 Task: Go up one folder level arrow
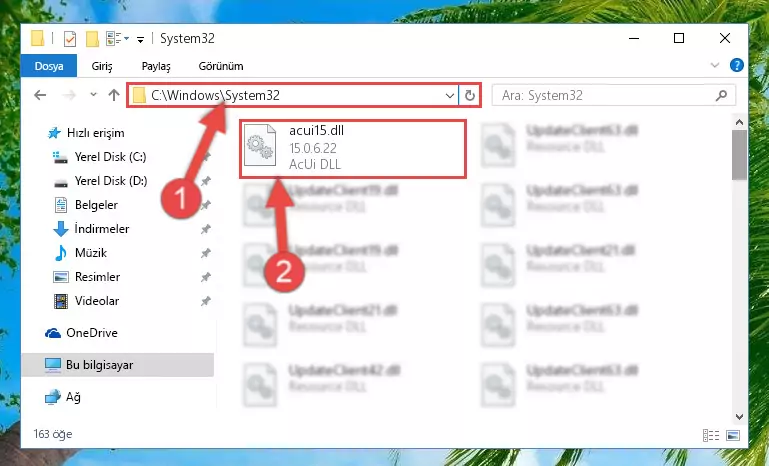(114, 95)
